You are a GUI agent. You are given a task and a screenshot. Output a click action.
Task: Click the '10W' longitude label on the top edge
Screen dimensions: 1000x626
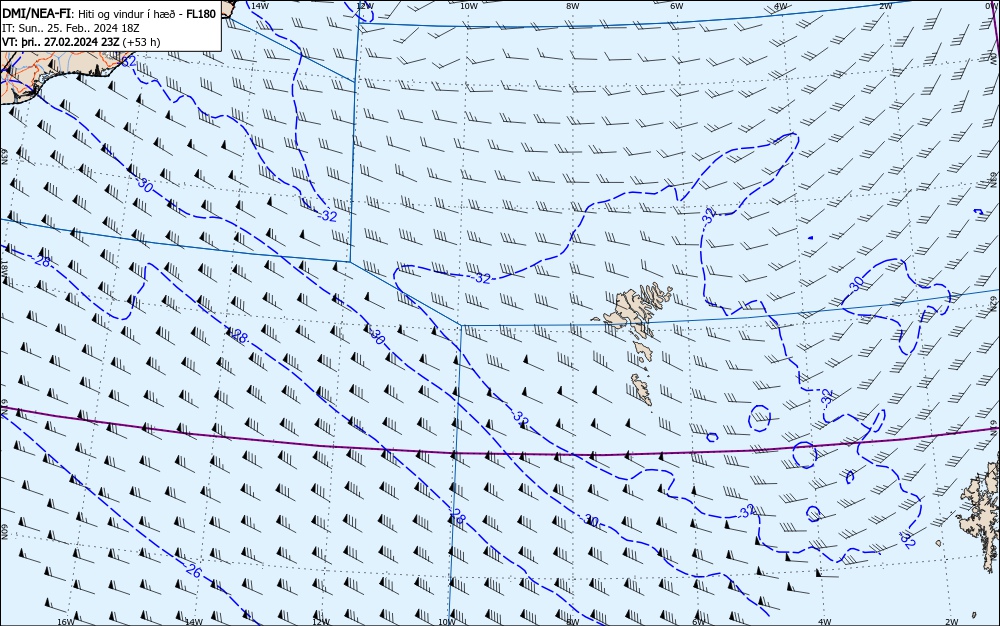[x=469, y=6]
